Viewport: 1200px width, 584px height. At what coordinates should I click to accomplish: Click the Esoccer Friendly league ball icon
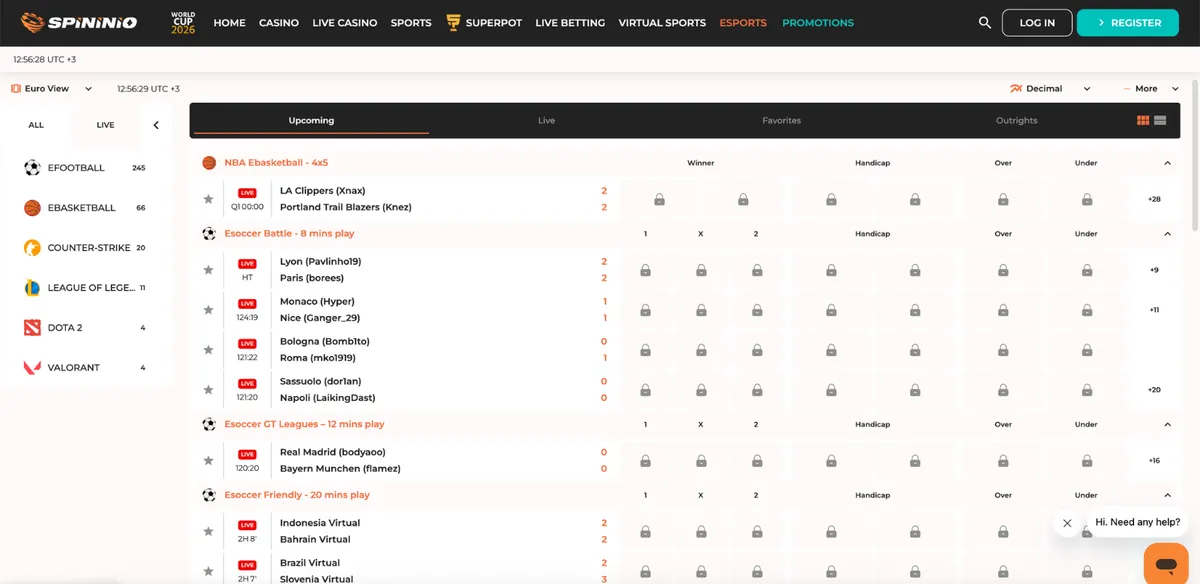(x=209, y=495)
